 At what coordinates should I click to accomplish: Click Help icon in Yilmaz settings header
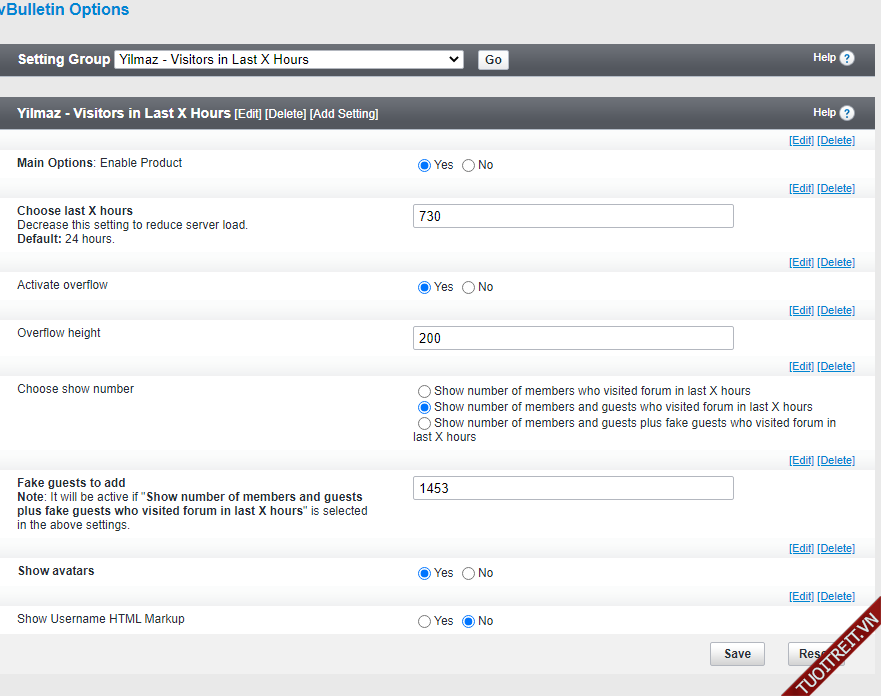pyautogui.click(x=847, y=113)
